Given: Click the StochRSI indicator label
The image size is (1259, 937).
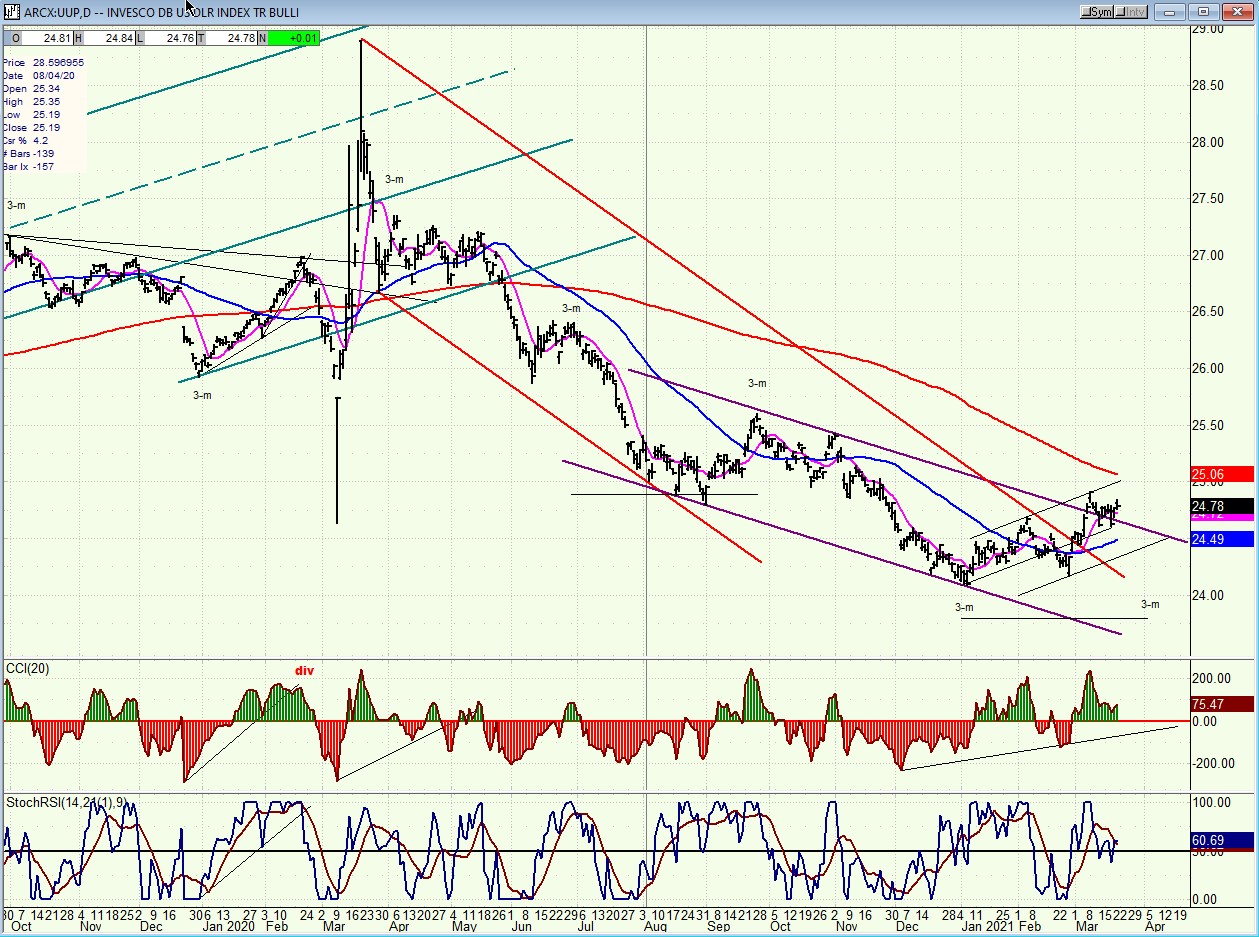Looking at the screenshot, I should [x=63, y=802].
